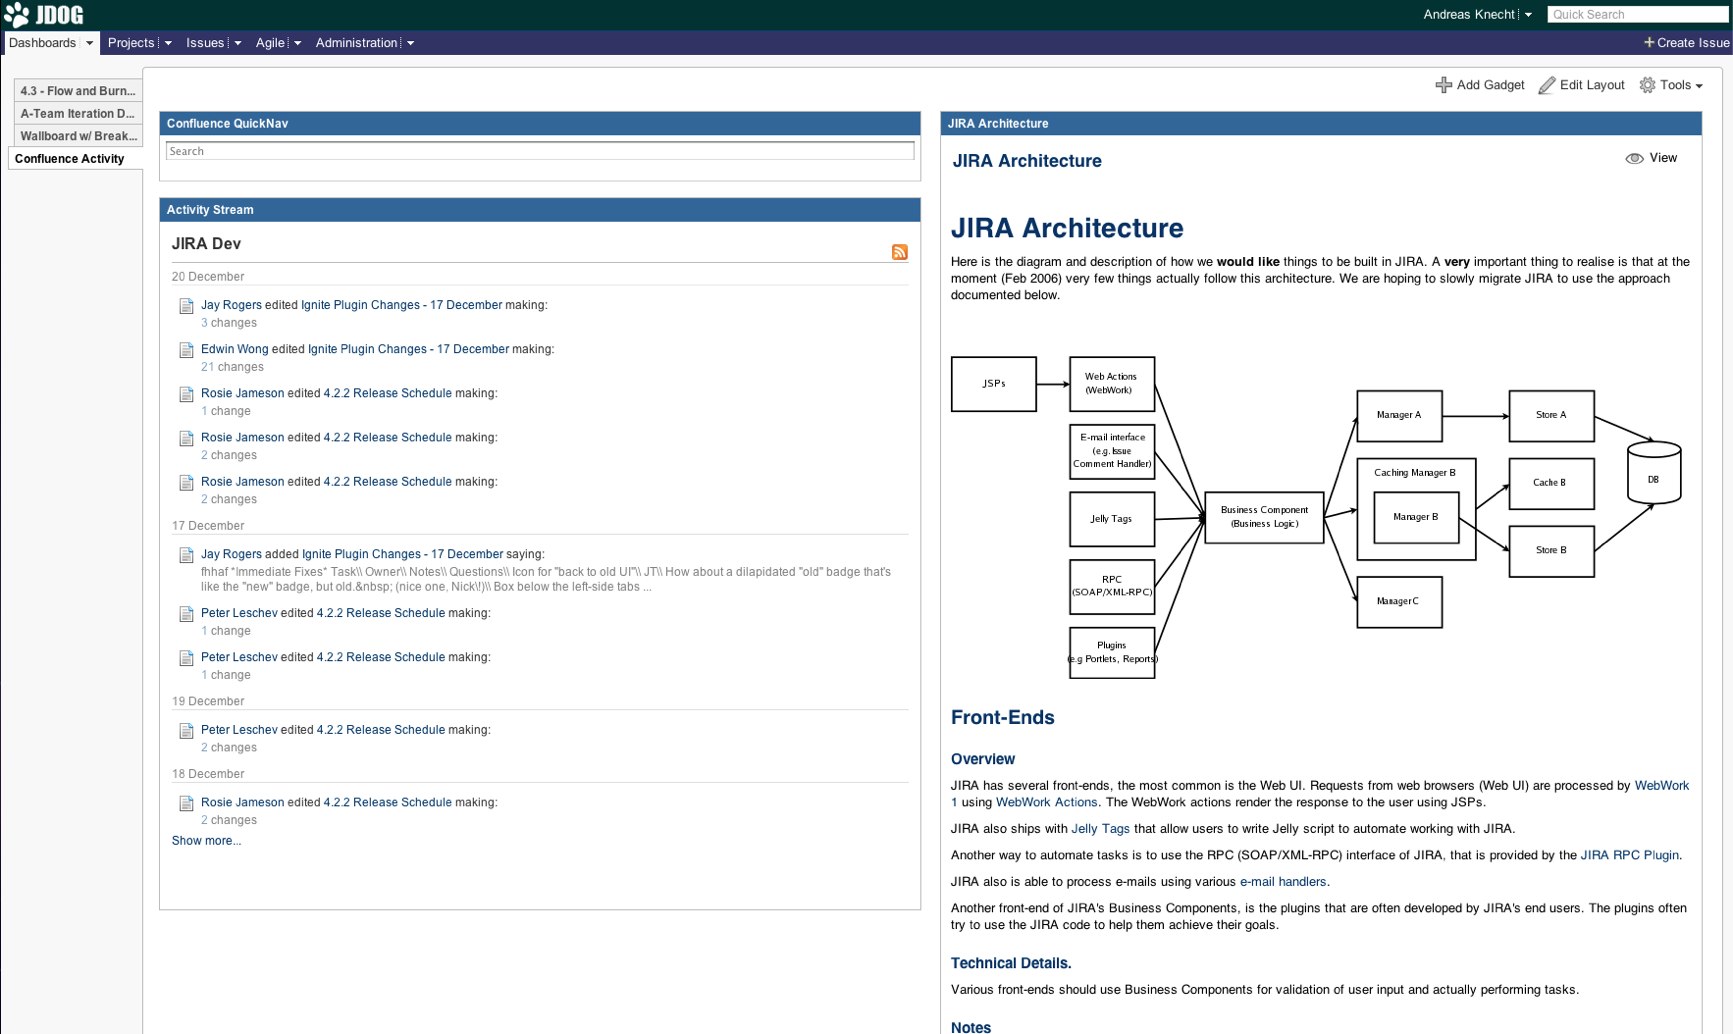Switch to the A-Team Iteration tab
The width and height of the screenshot is (1733, 1034).
(x=77, y=113)
